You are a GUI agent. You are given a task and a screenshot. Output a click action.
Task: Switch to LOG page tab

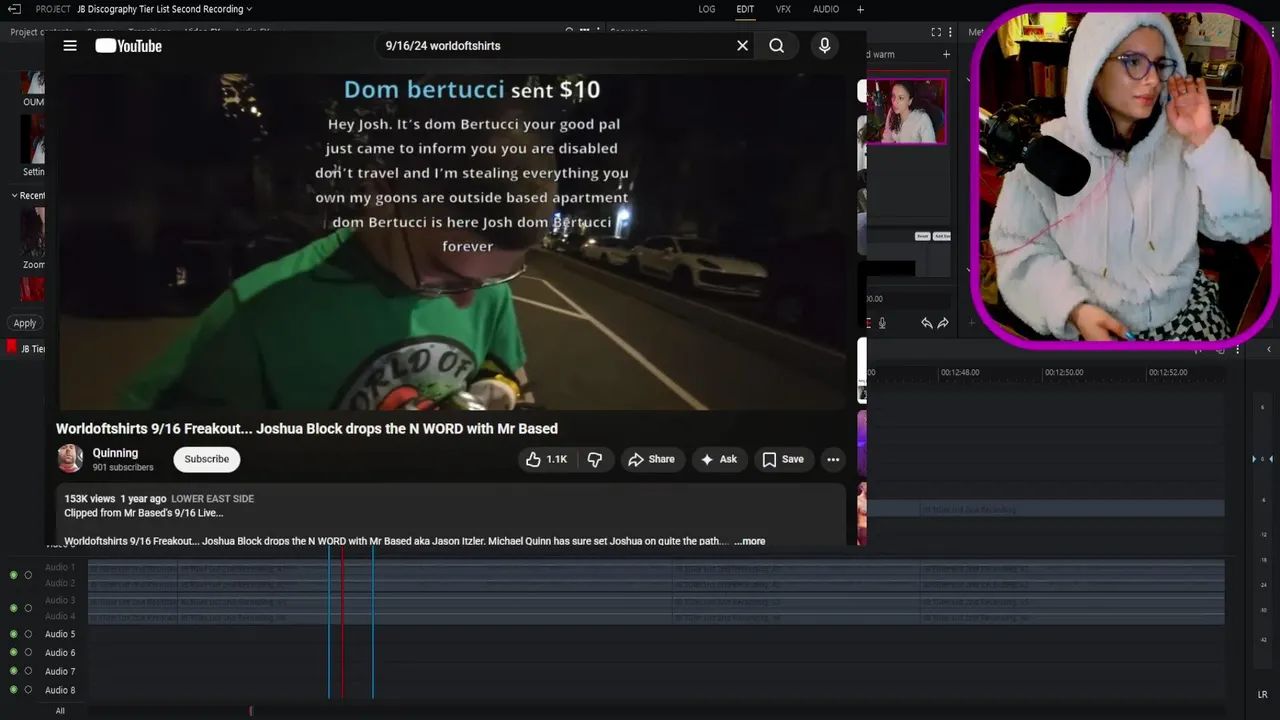coord(707,9)
